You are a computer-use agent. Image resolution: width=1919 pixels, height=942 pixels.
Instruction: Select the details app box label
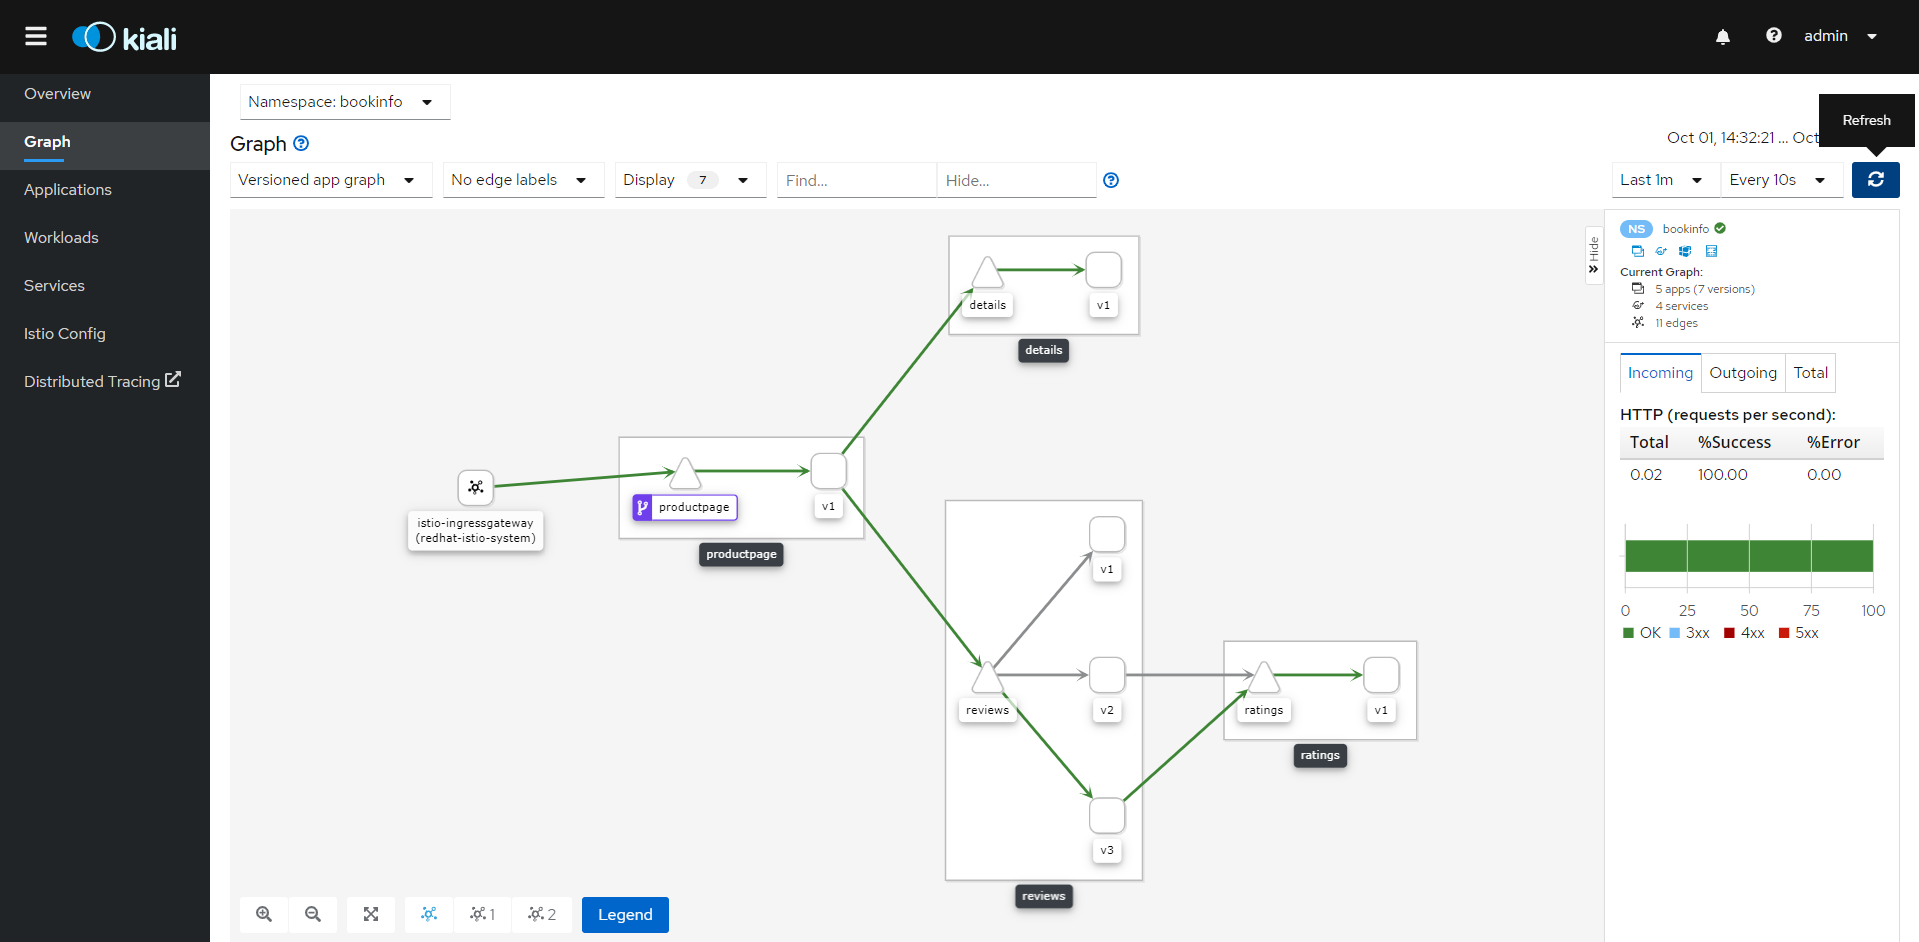point(1043,350)
